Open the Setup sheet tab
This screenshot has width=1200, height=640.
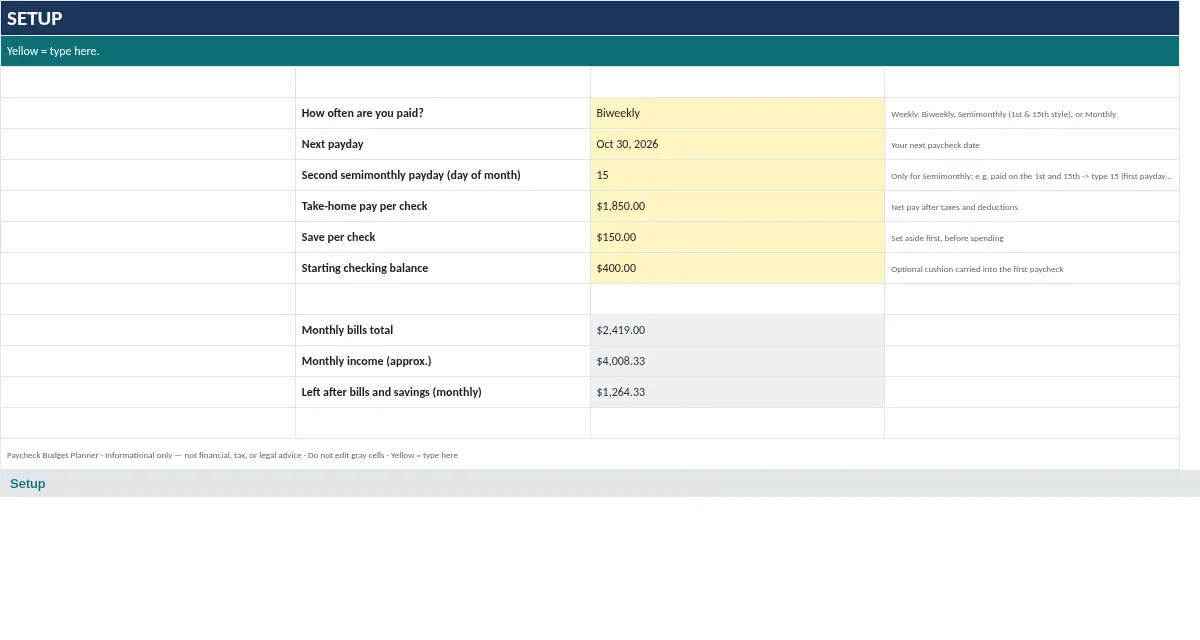tap(28, 484)
